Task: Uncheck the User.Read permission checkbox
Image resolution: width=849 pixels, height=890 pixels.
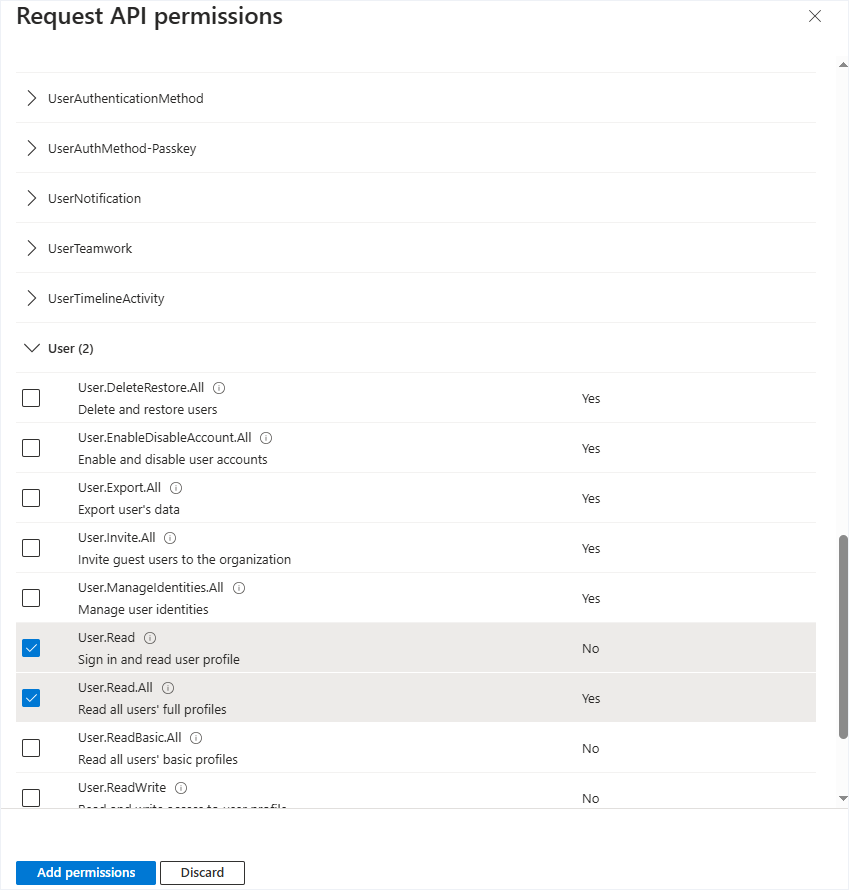Action: click(31, 648)
